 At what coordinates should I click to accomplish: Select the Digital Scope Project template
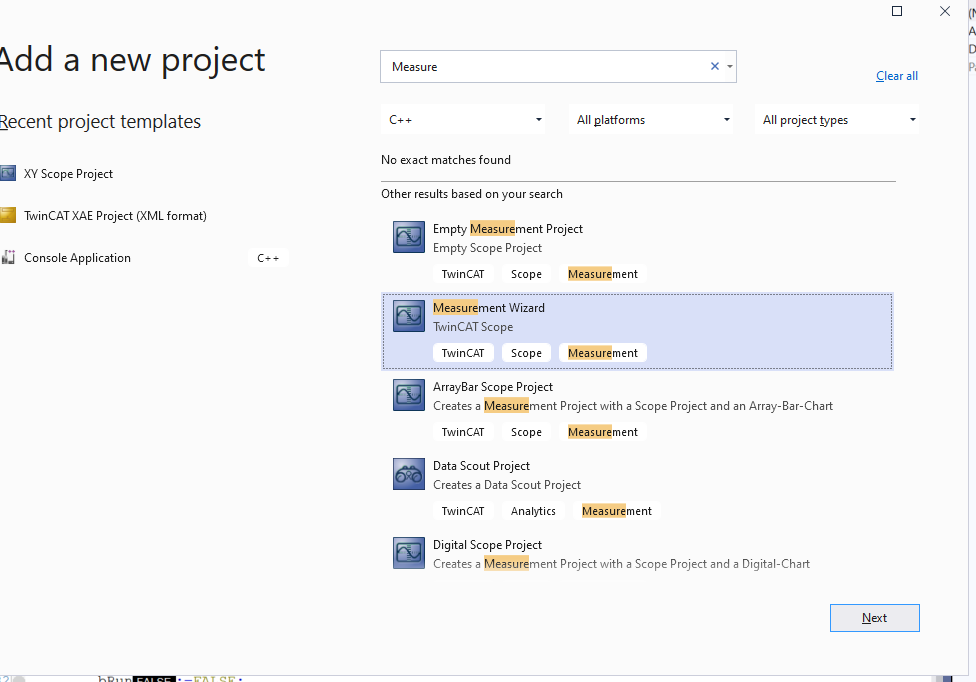click(637, 554)
